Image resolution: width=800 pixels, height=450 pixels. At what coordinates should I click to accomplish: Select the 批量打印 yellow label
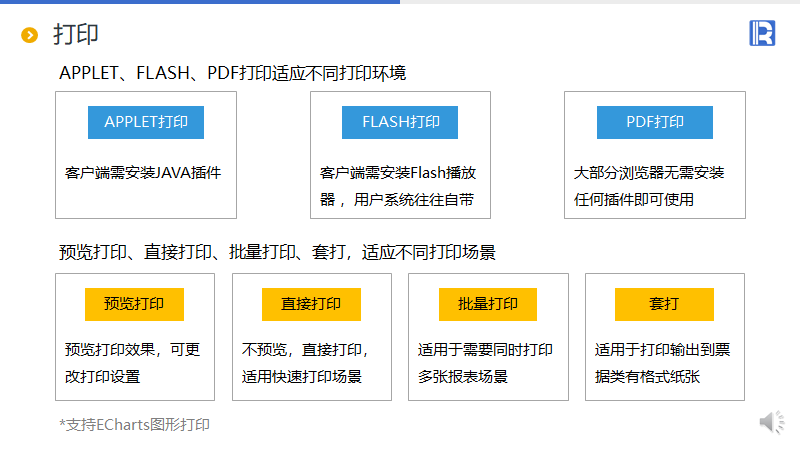[x=488, y=305]
